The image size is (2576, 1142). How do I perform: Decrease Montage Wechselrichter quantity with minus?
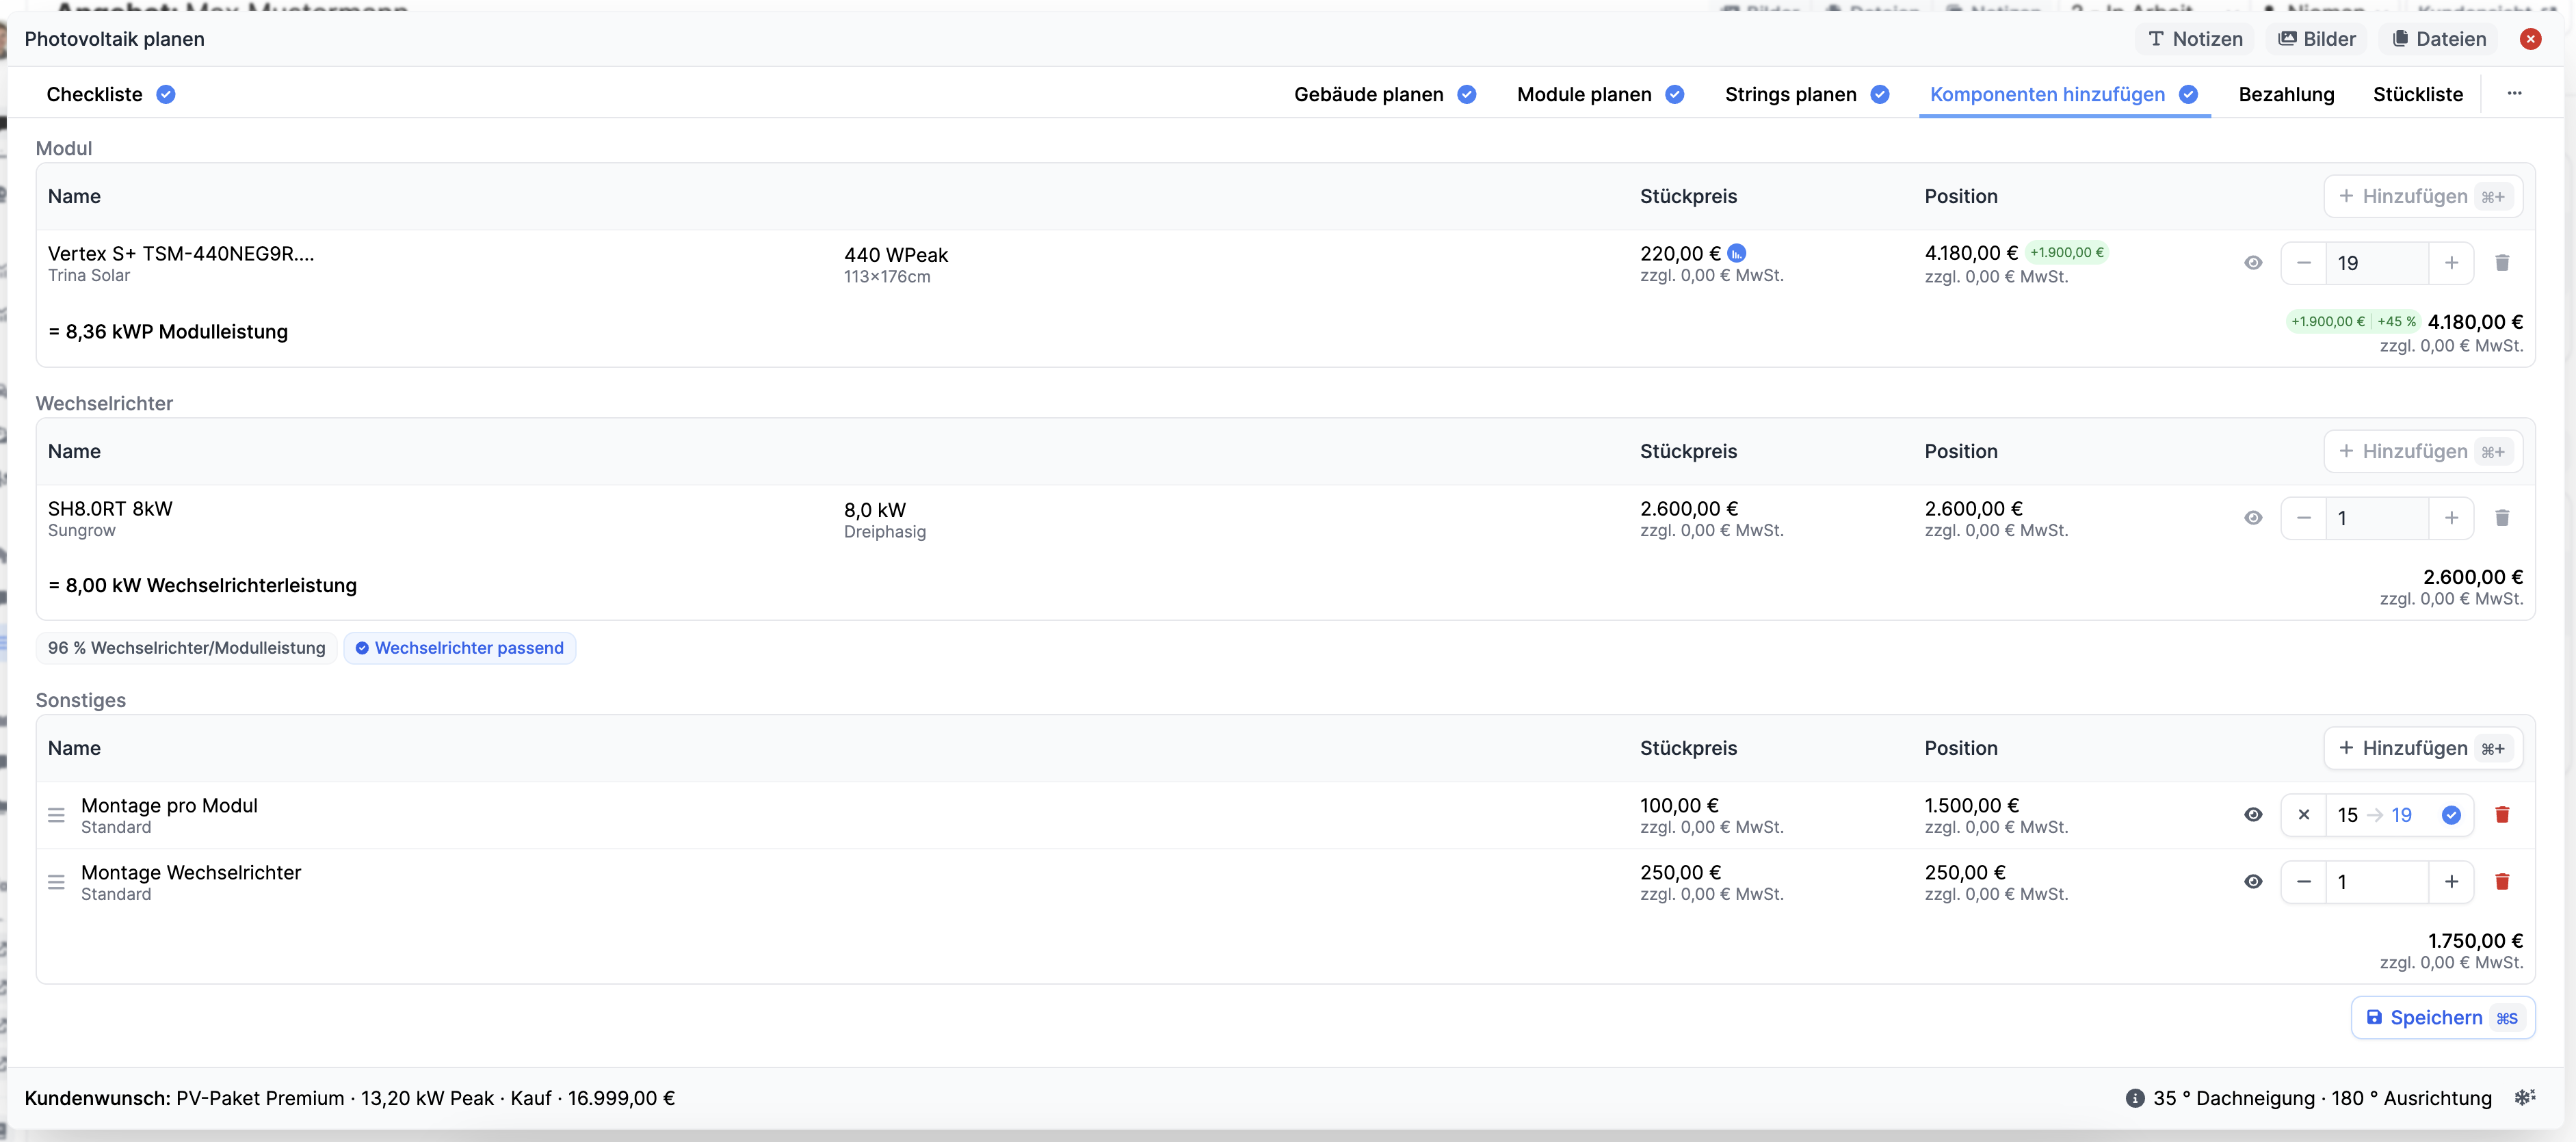[2303, 882]
